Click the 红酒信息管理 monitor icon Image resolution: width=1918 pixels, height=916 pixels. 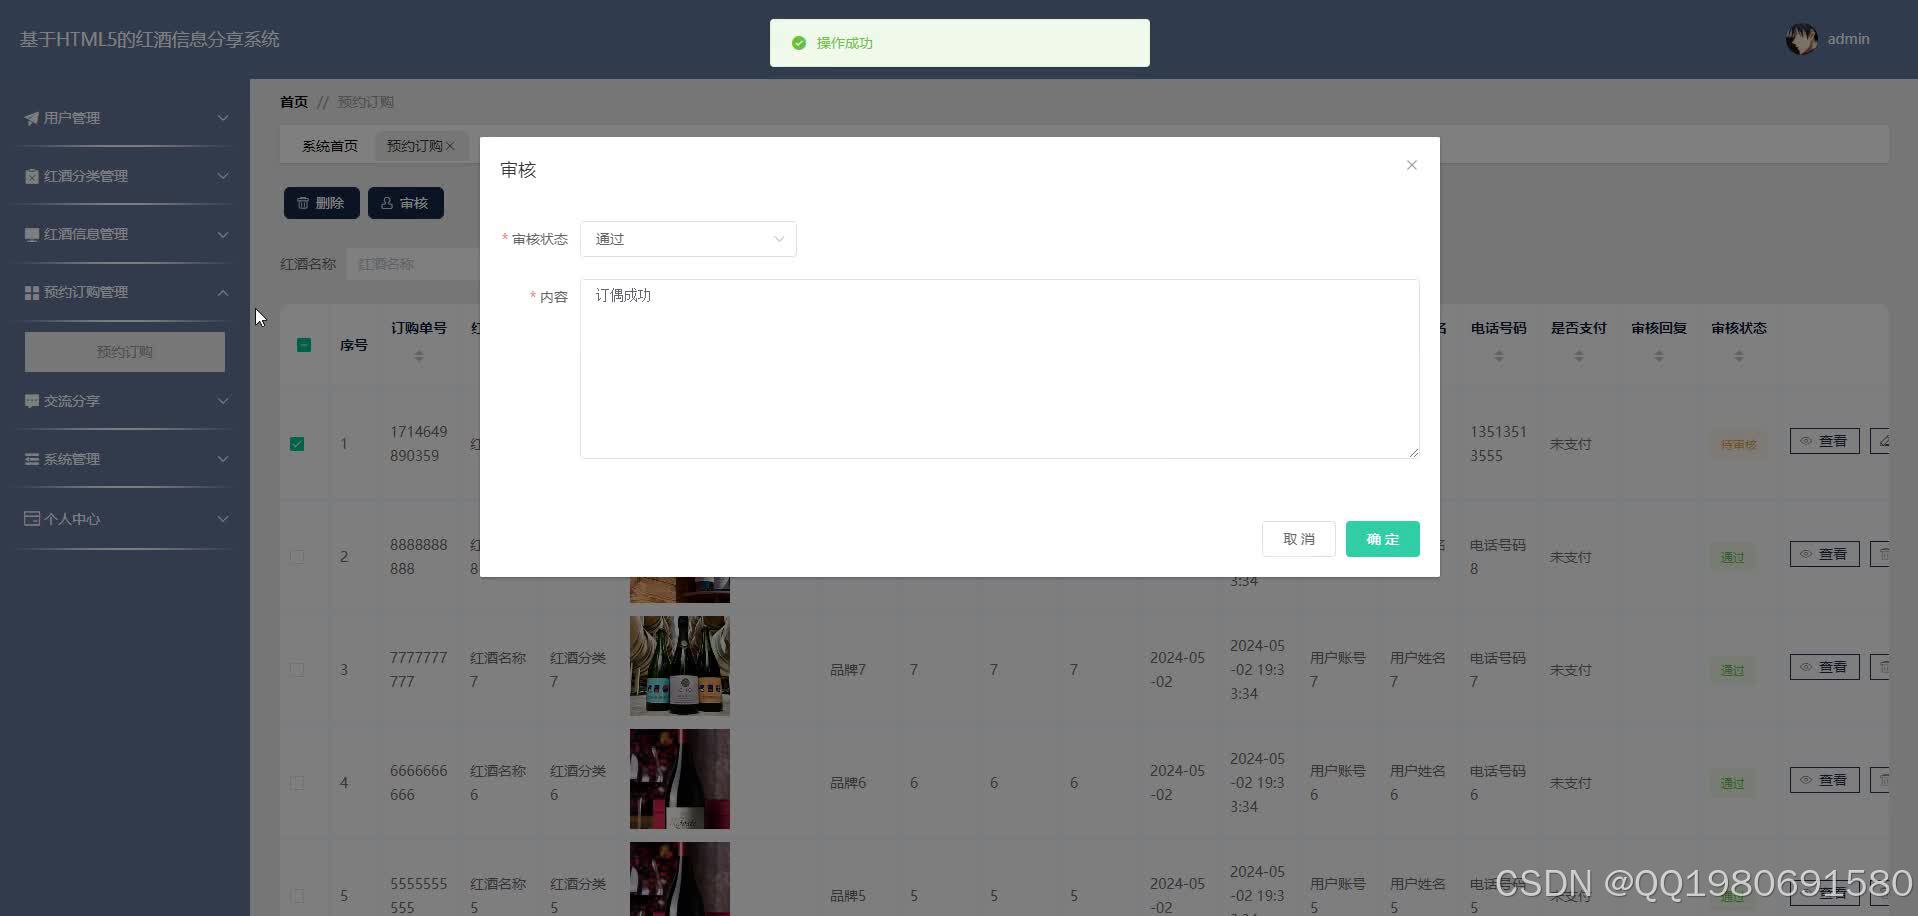click(x=32, y=234)
